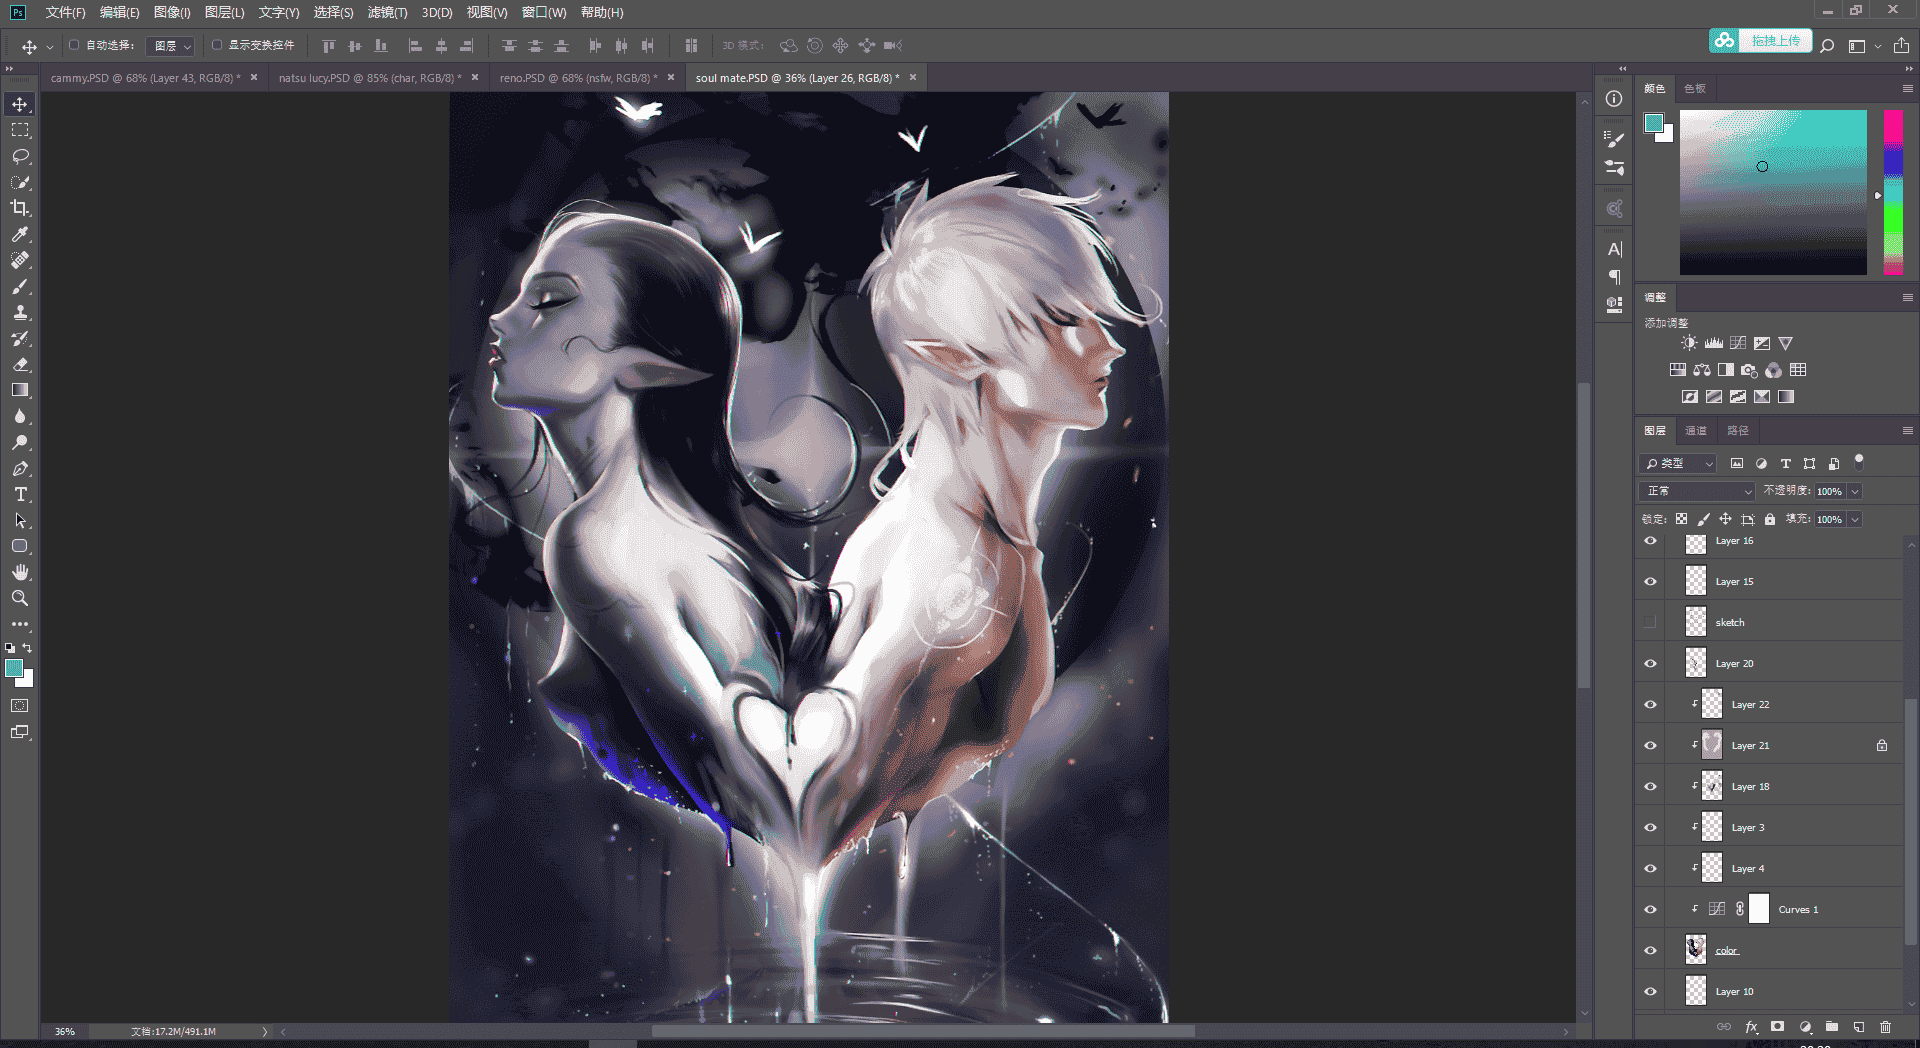Open the layer filter 类型 dropdown
The image size is (1920, 1048).
1678,463
